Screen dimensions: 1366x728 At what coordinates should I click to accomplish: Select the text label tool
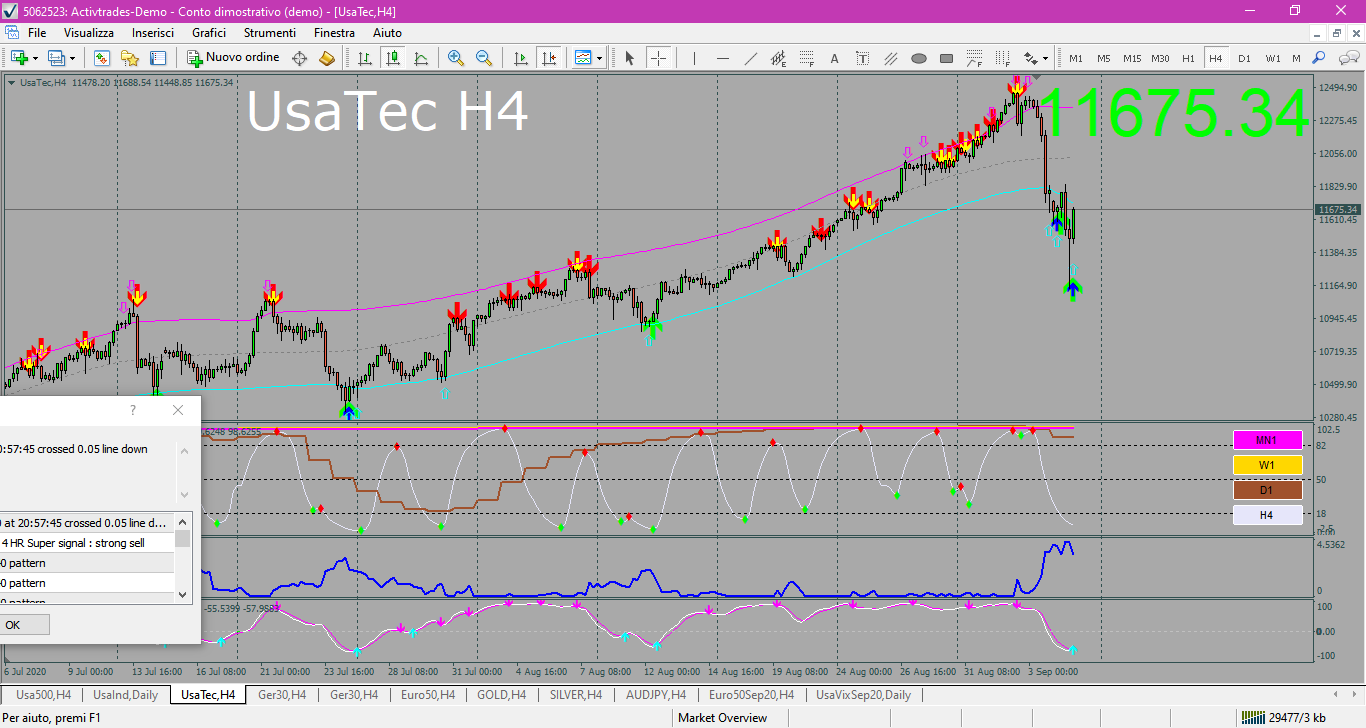point(863,58)
